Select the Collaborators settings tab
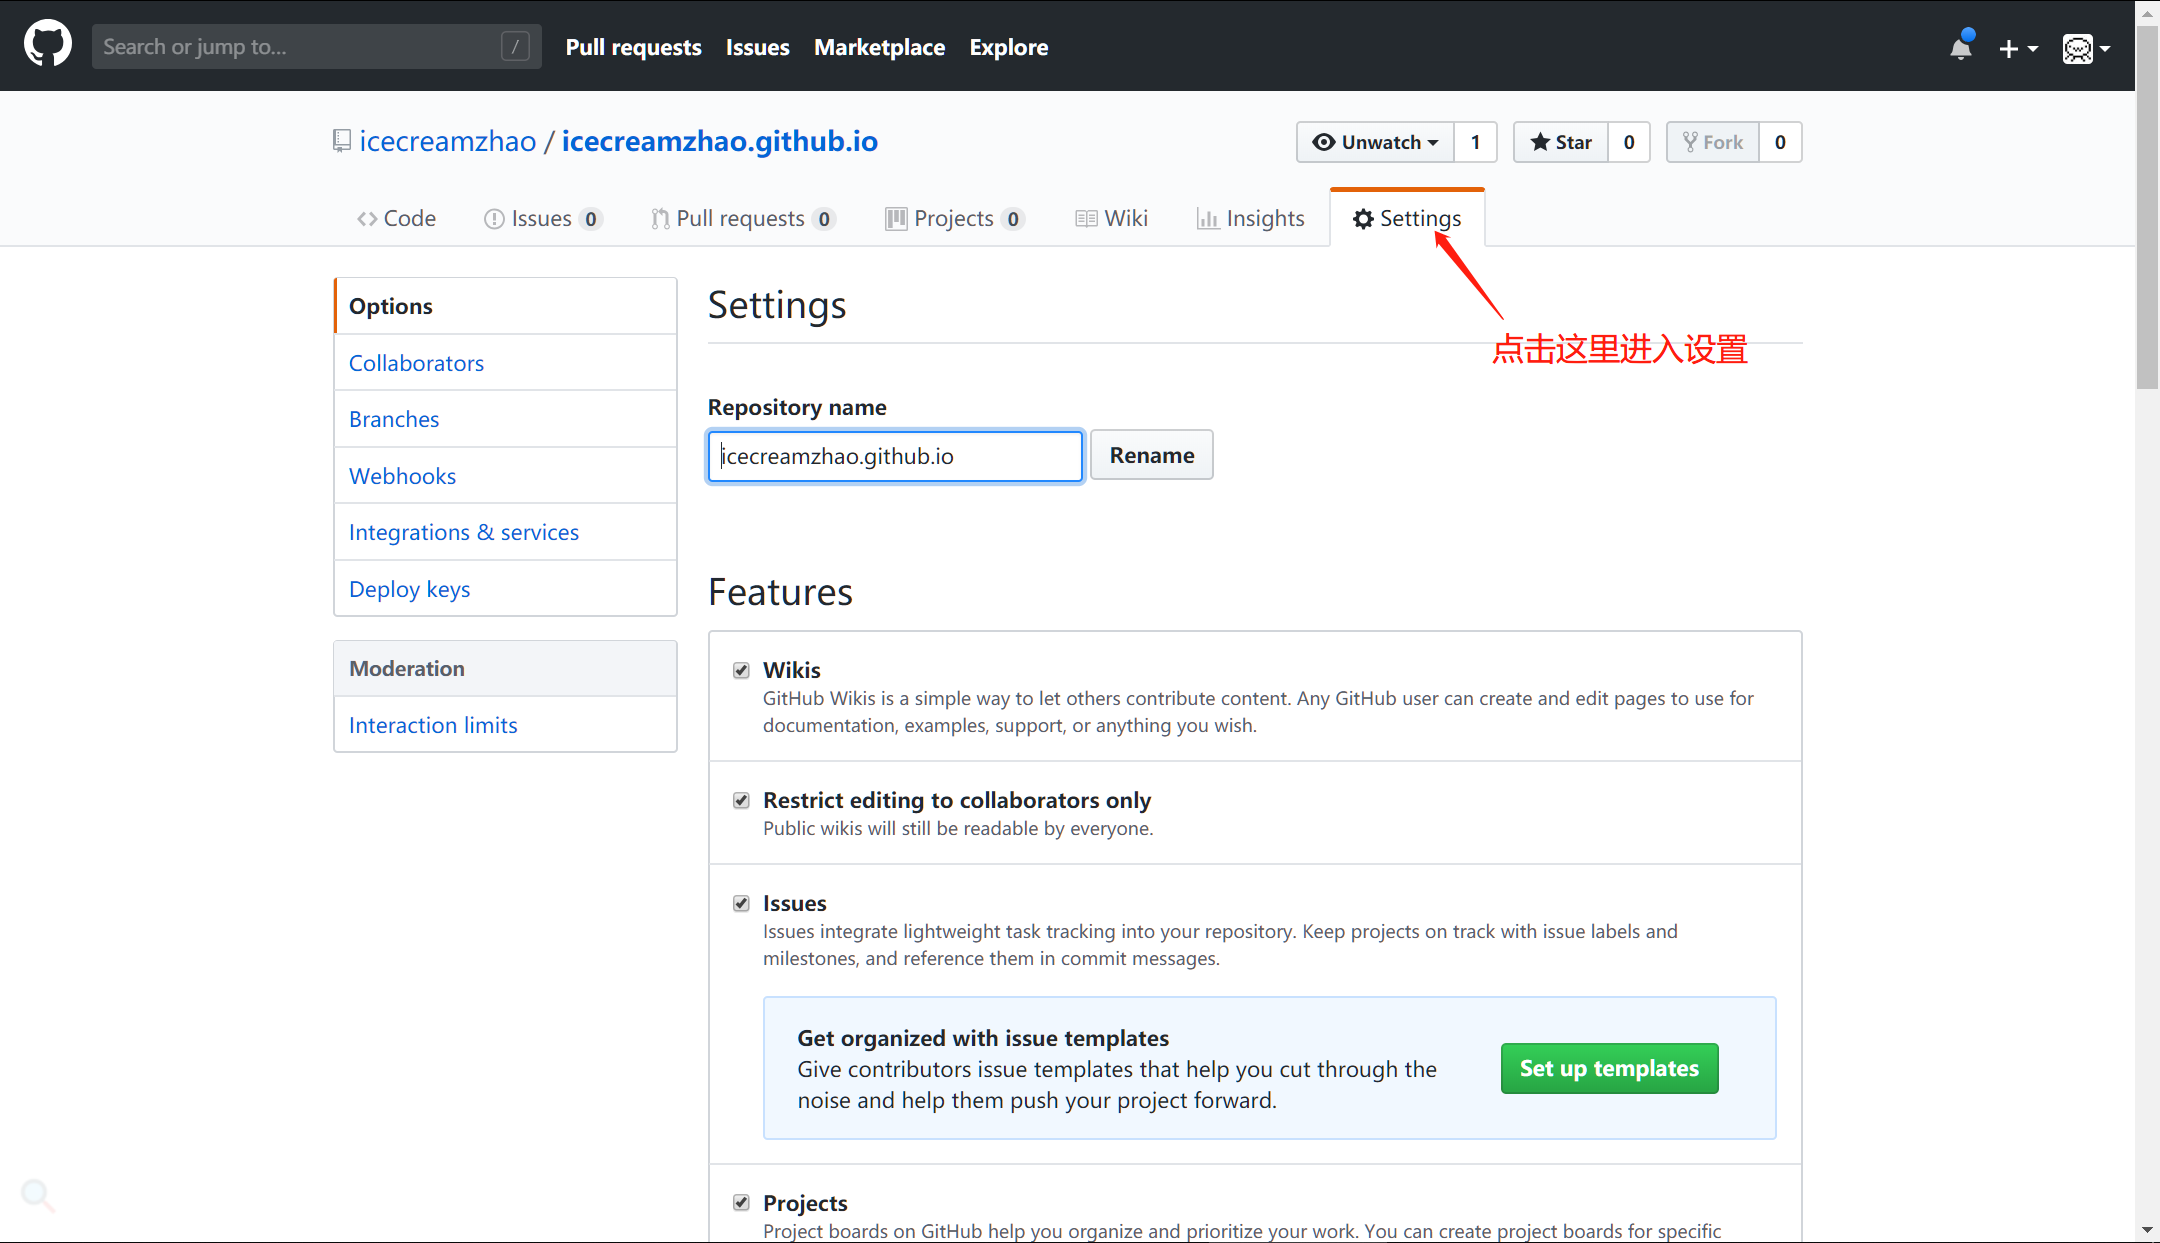Image resolution: width=2160 pixels, height=1243 pixels. tap(417, 362)
